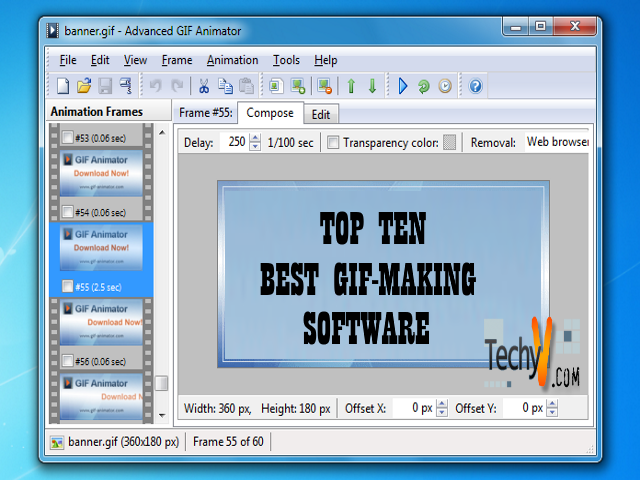
Task: Move frame down with green arrow
Action: (x=372, y=86)
